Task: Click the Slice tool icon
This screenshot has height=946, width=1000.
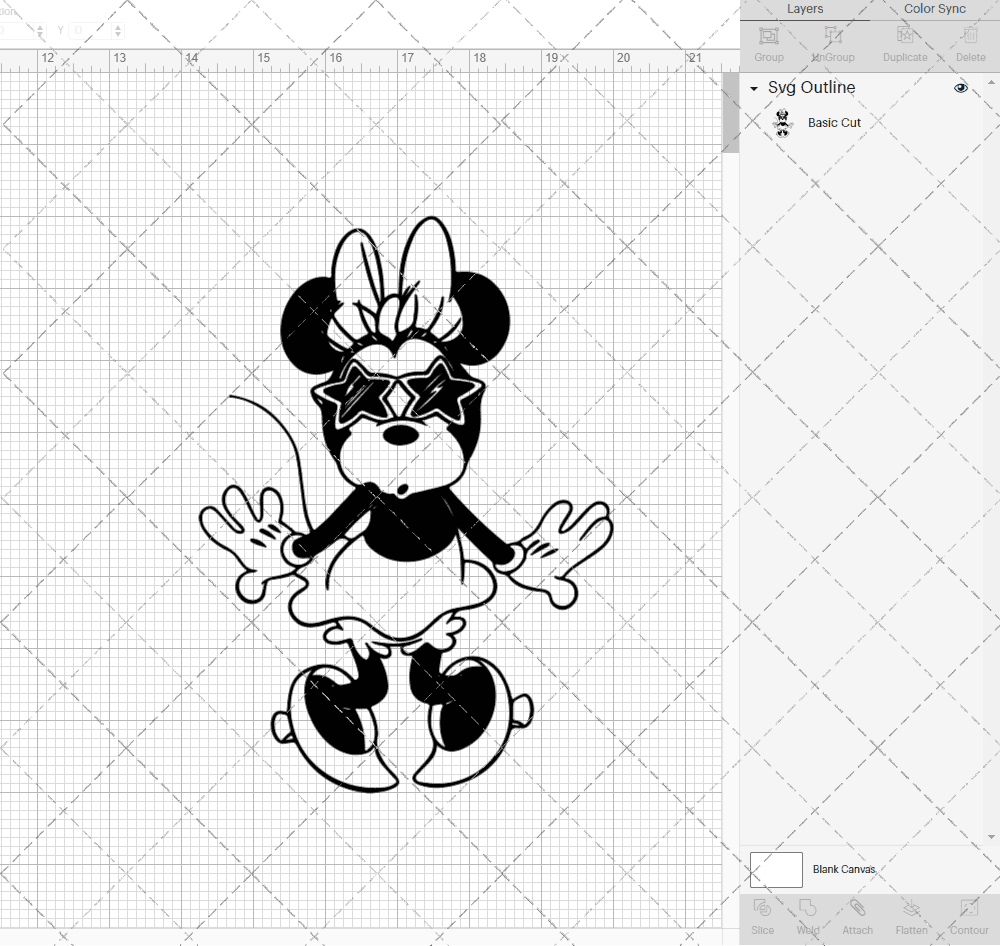Action: (762, 908)
